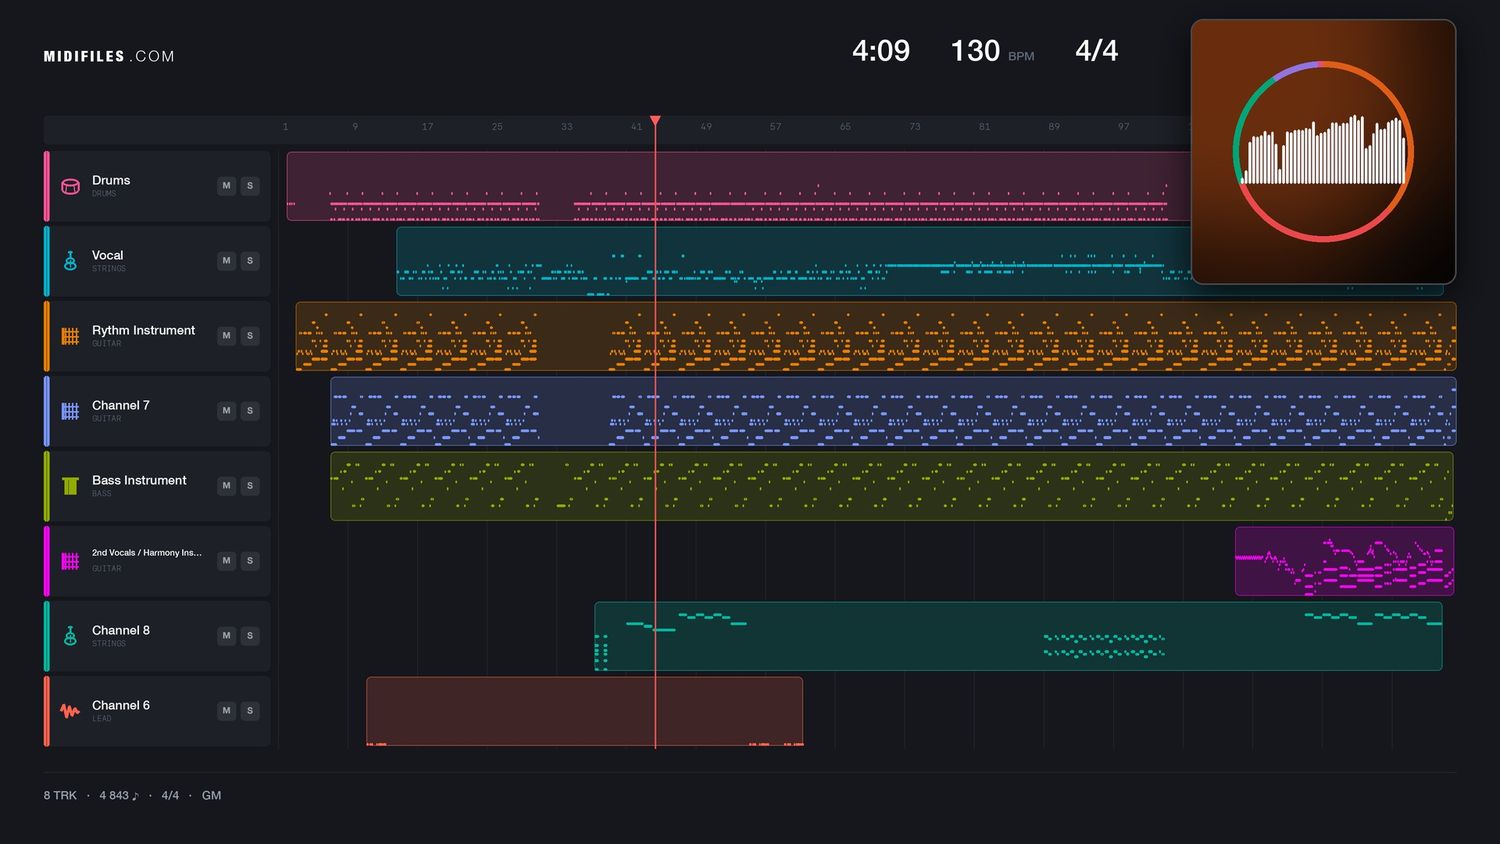Viewport: 1500px width, 844px height.
Task: Solo the Bass Instrument track
Action: pyautogui.click(x=250, y=486)
